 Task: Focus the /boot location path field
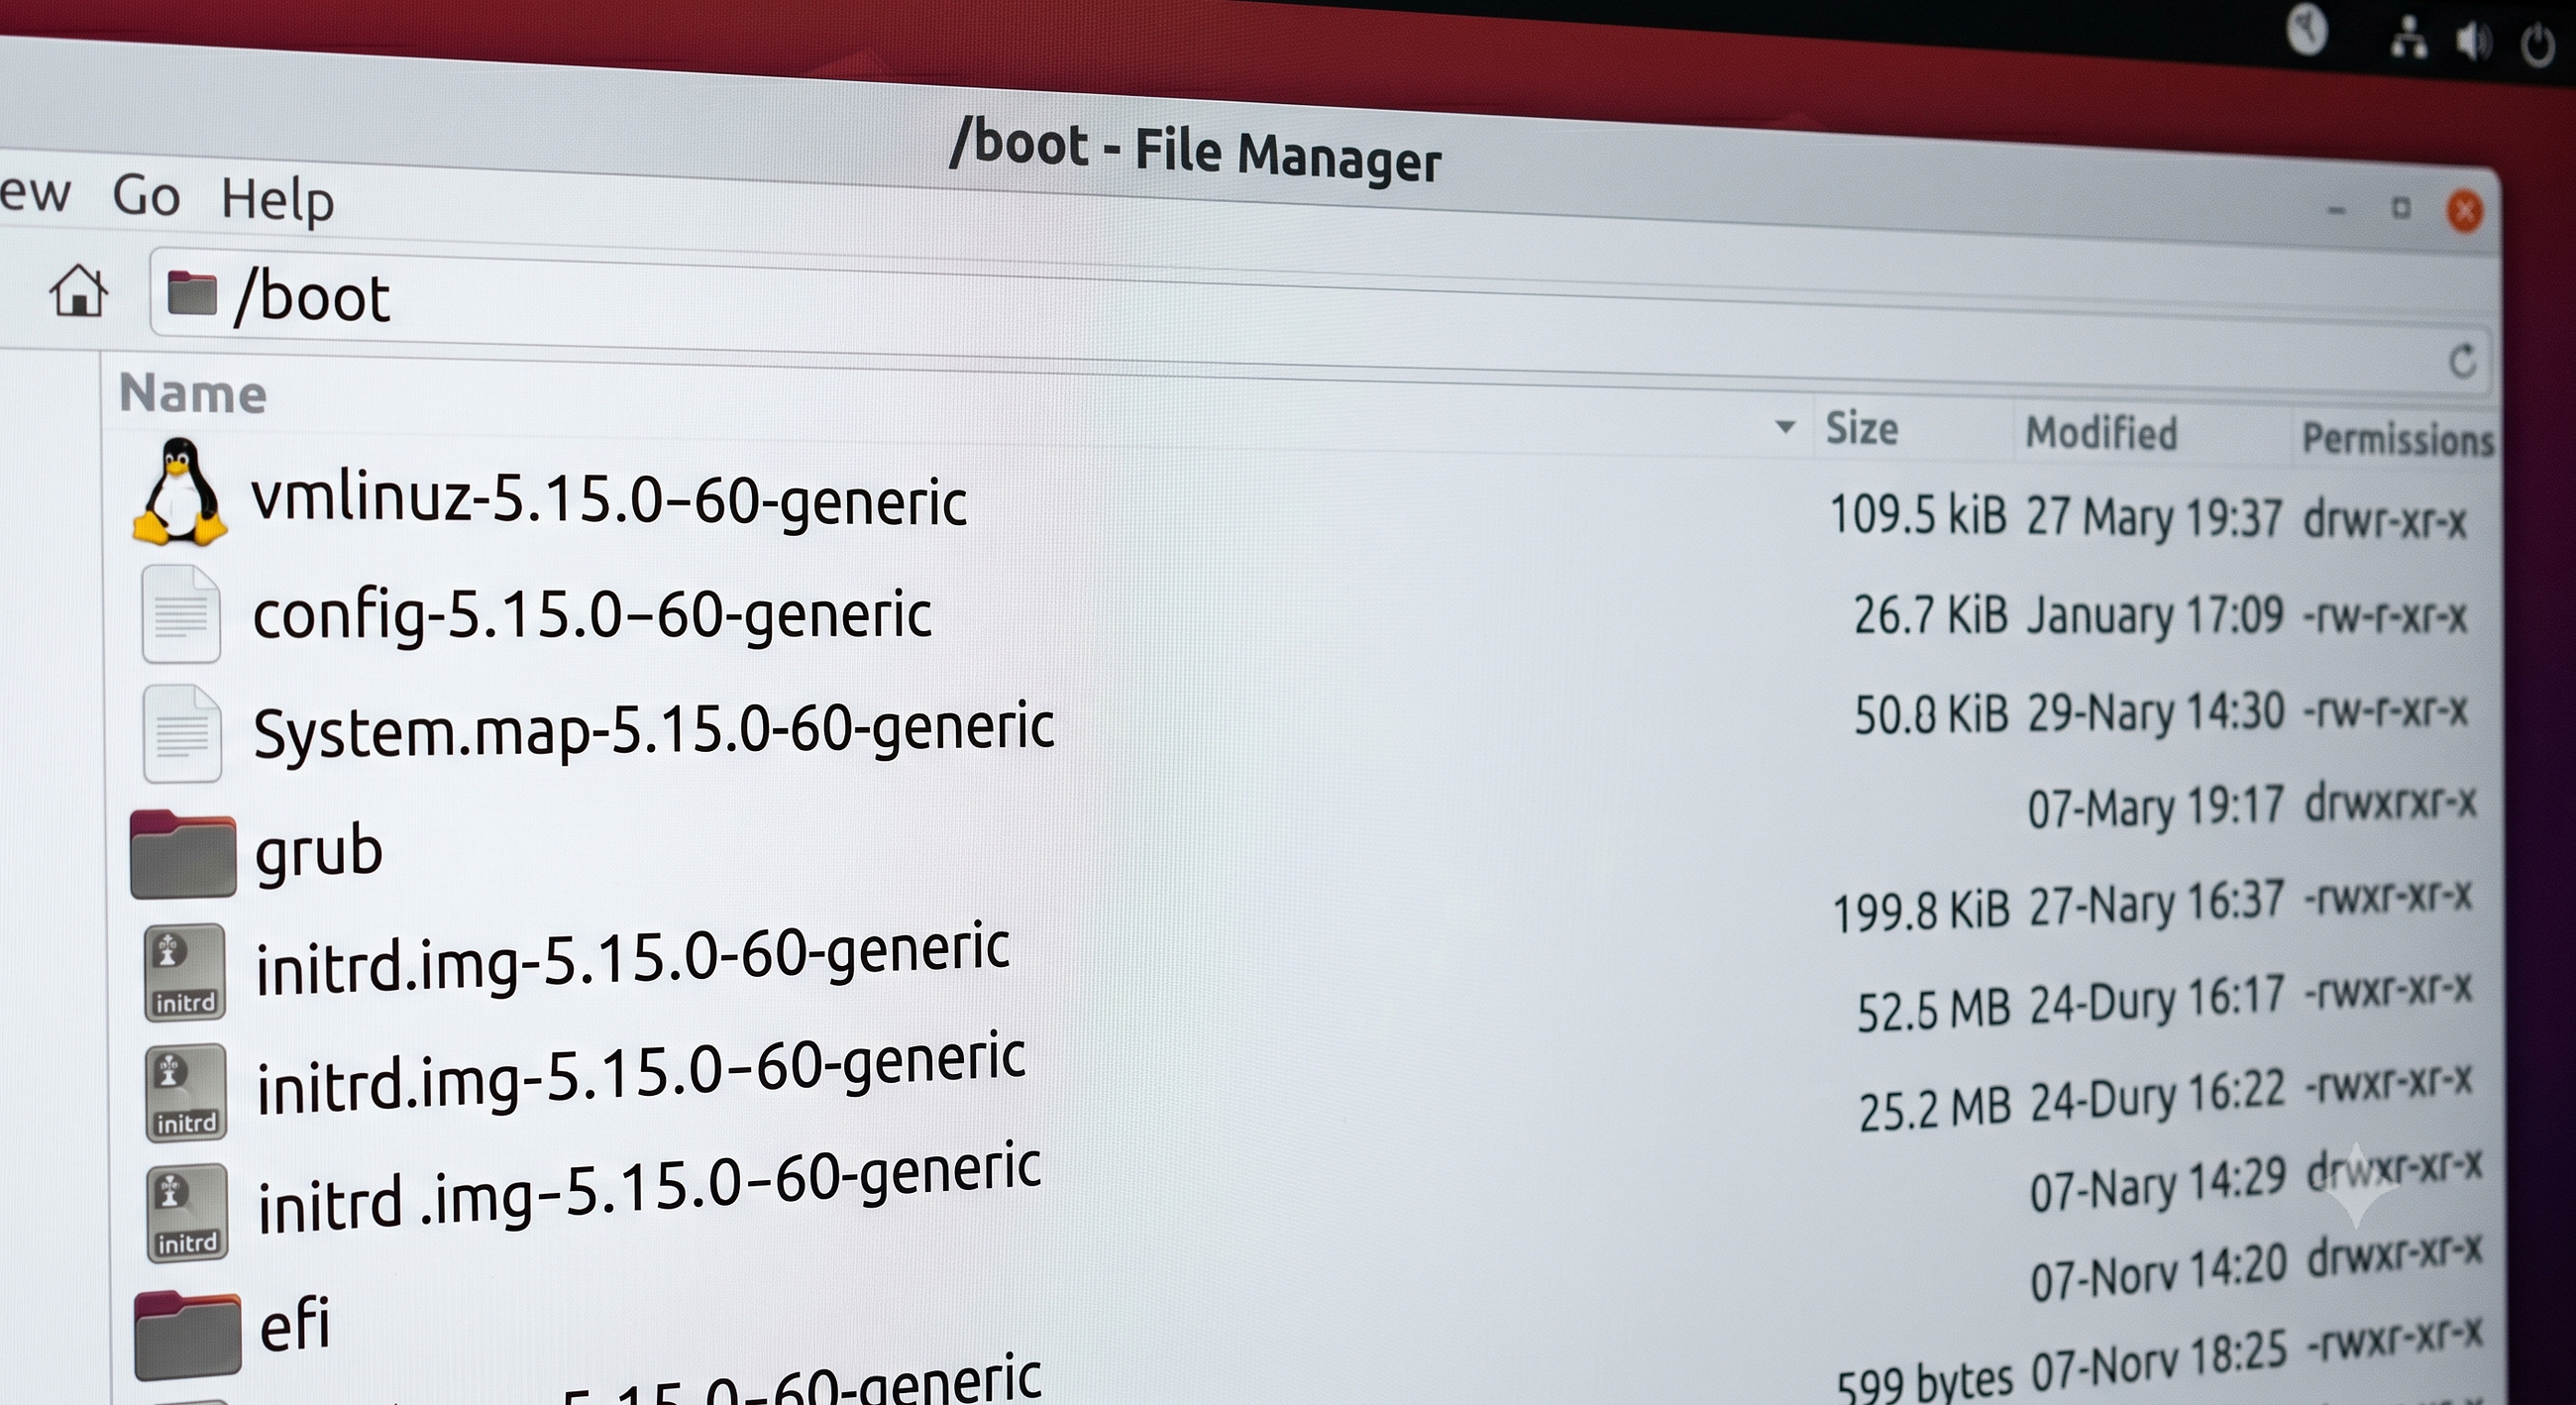tap(1318, 320)
